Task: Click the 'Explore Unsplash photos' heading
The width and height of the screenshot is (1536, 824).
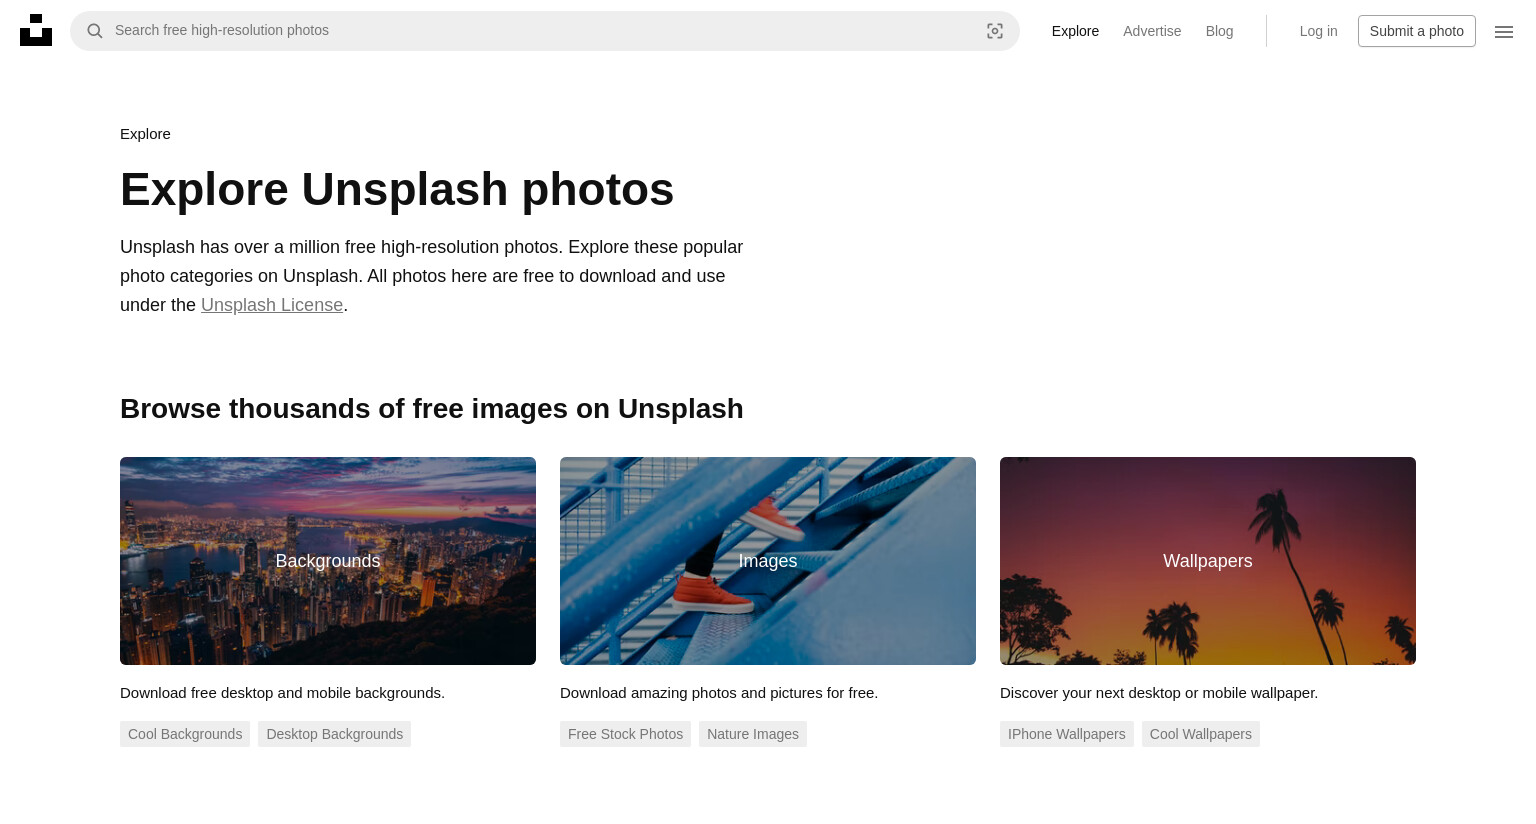Action: click(x=397, y=189)
